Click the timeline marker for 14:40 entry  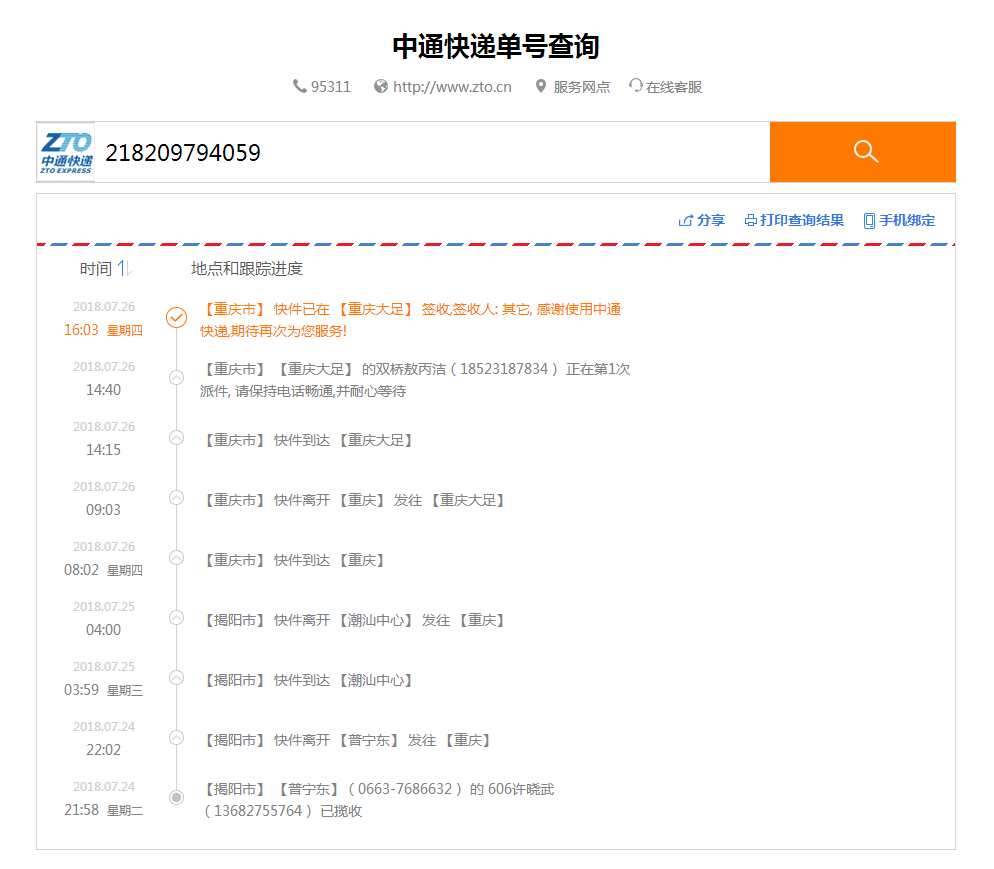[x=177, y=378]
